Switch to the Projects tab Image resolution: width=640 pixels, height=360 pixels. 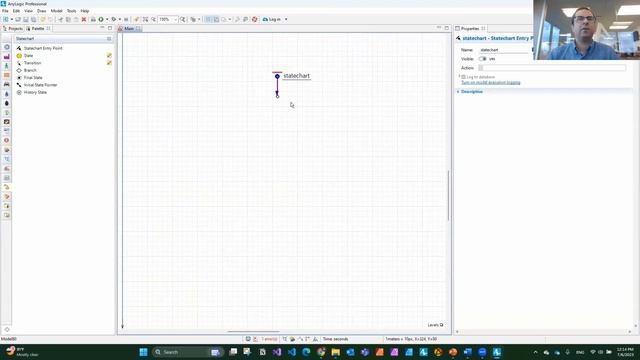pyautogui.click(x=13, y=29)
